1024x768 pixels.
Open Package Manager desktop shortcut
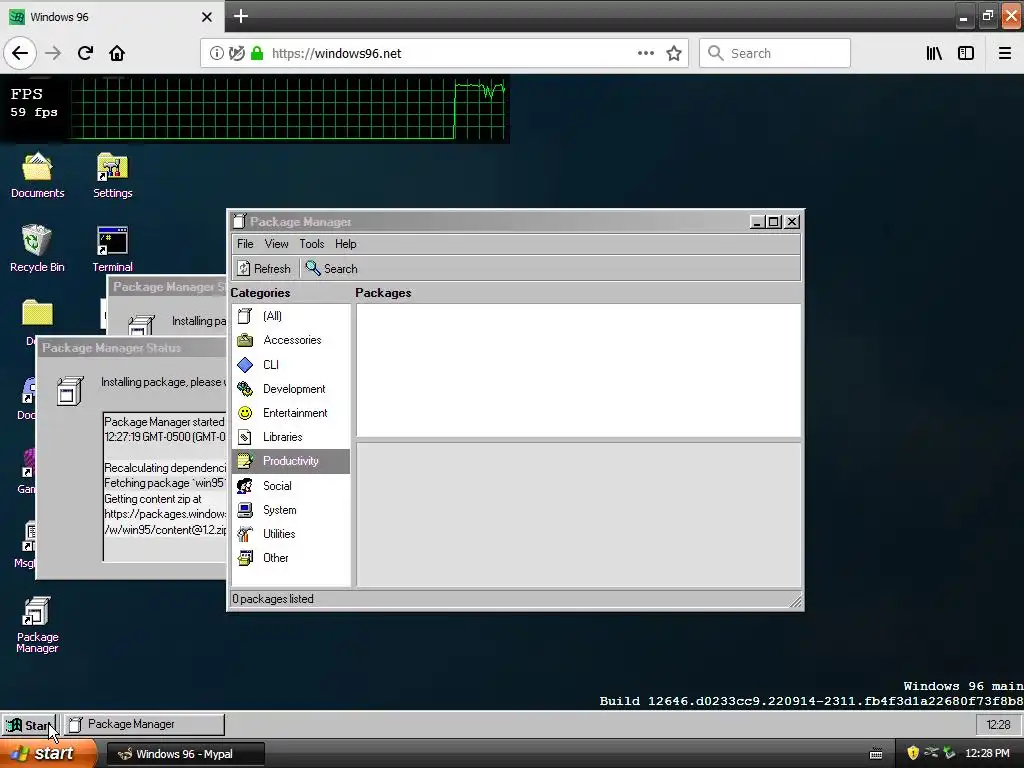37,624
